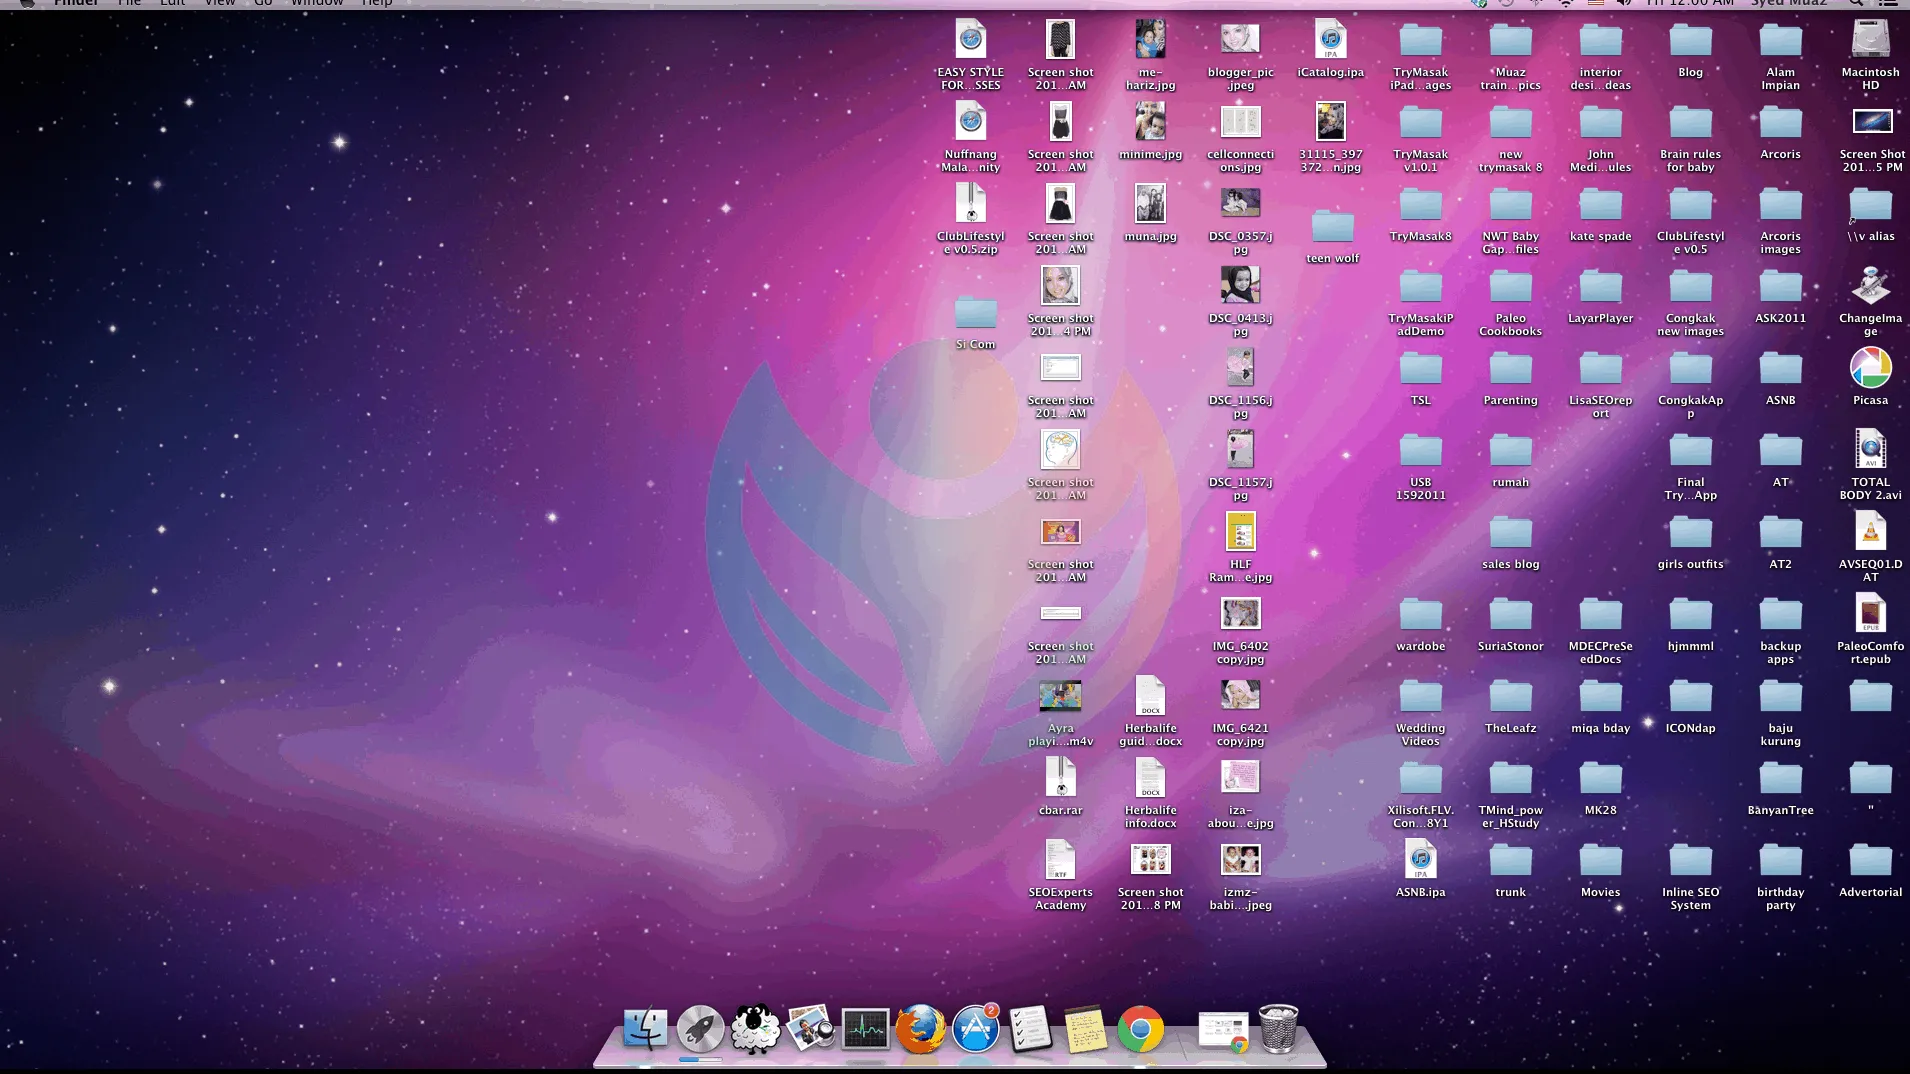This screenshot has width=1910, height=1074.
Task: Select the teen wolf folder
Action: (1332, 227)
